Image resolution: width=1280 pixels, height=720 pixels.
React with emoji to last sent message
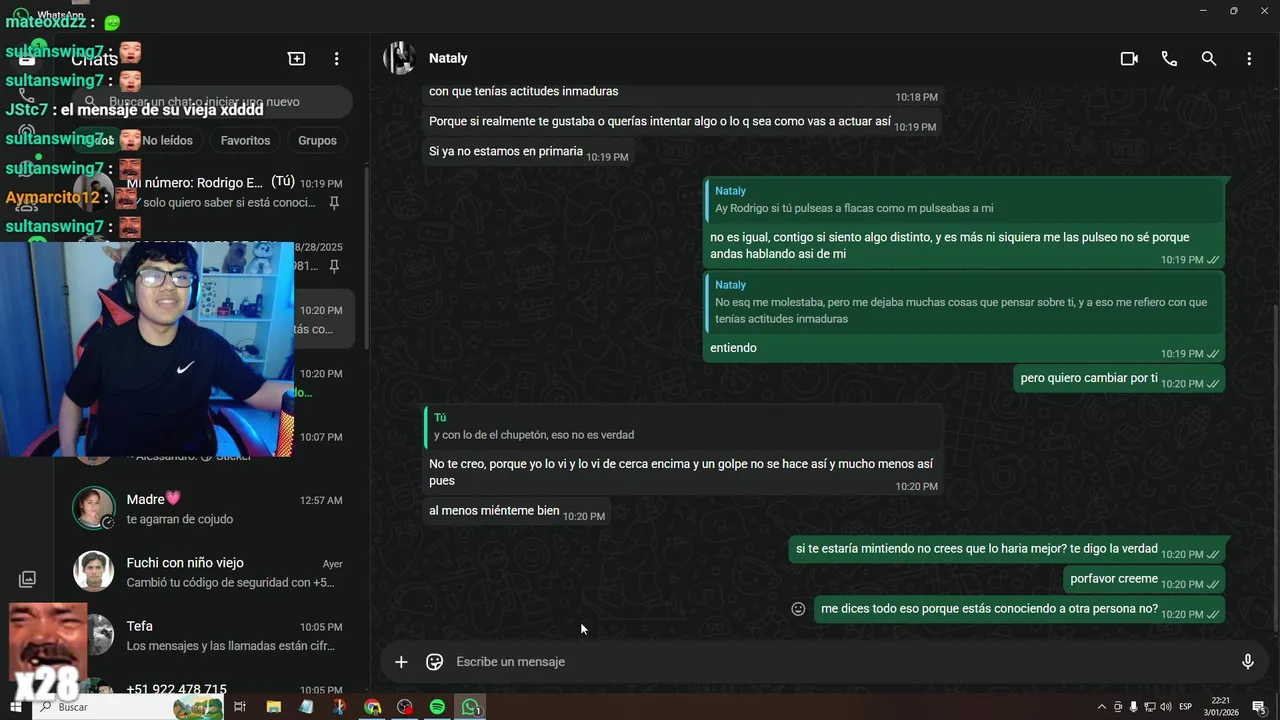tap(798, 609)
